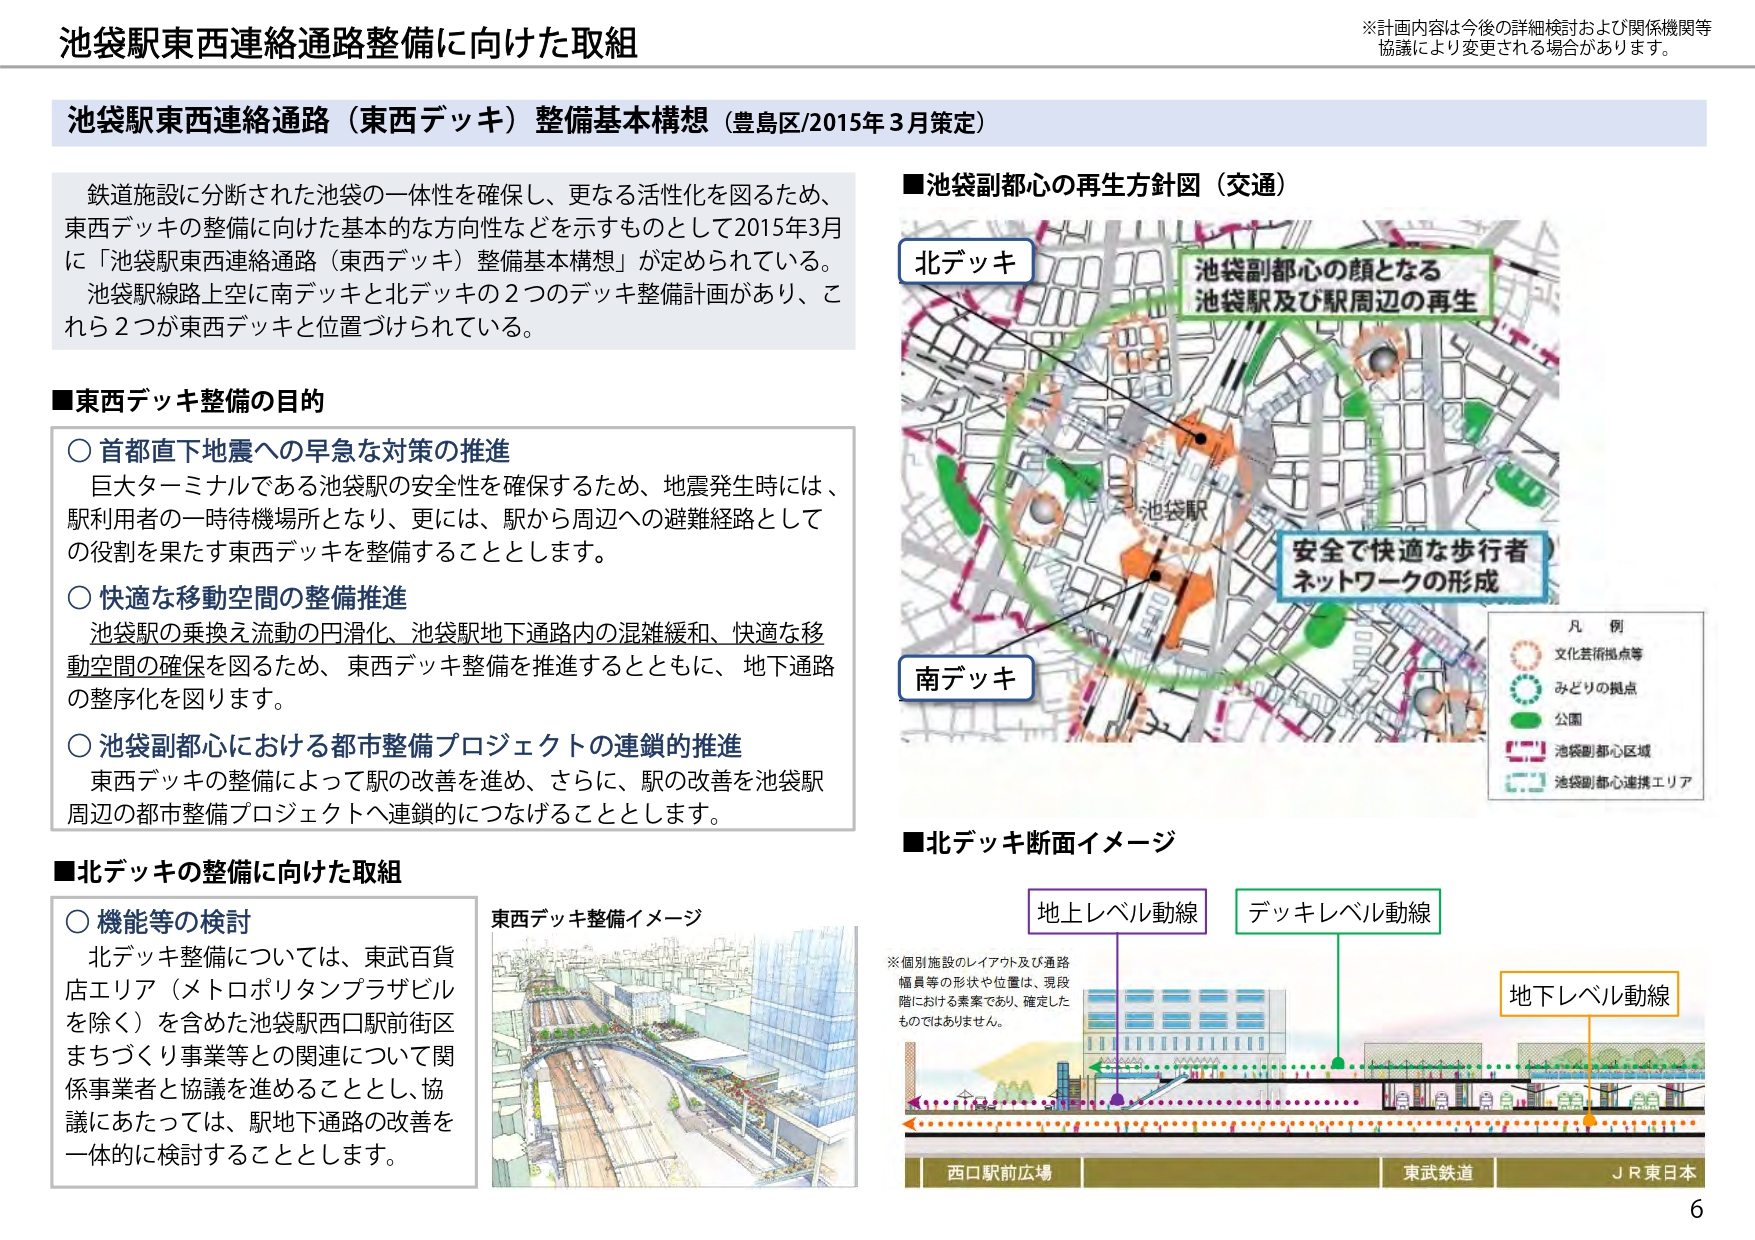This screenshot has width=1755, height=1240.
Task: Click the paragraph starting 北デッキ整備については、東武百貨
Action: [x=260, y=1056]
